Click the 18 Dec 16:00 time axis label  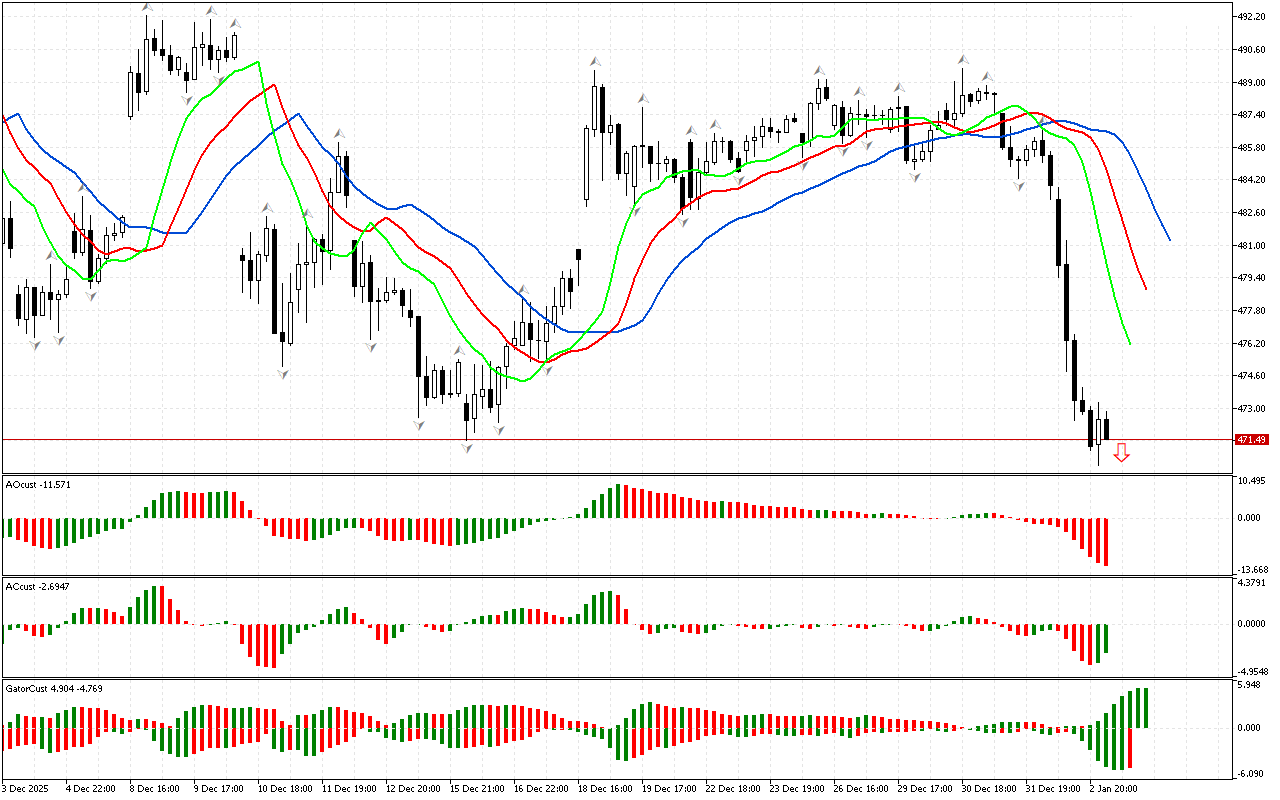pos(605,788)
